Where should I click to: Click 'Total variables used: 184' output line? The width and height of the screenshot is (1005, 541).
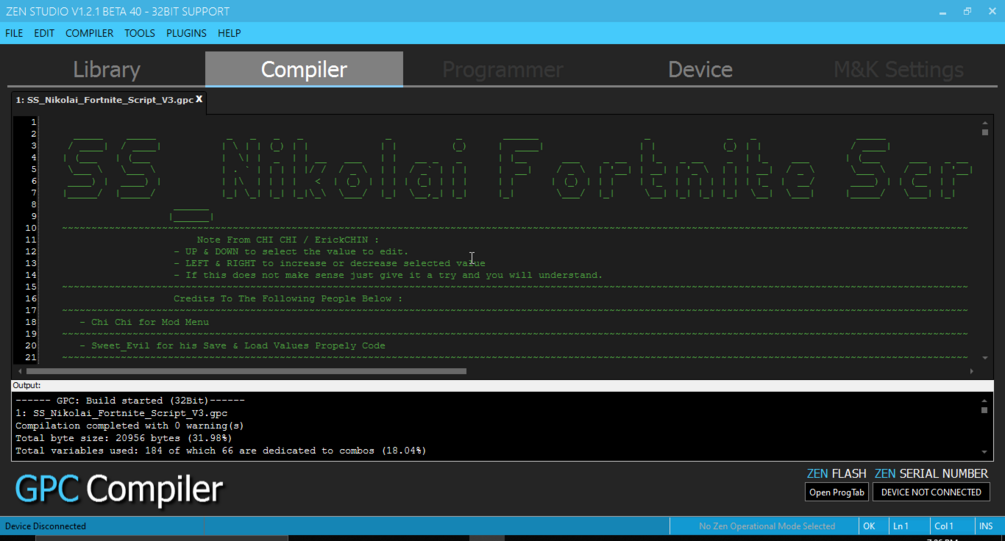click(x=221, y=451)
